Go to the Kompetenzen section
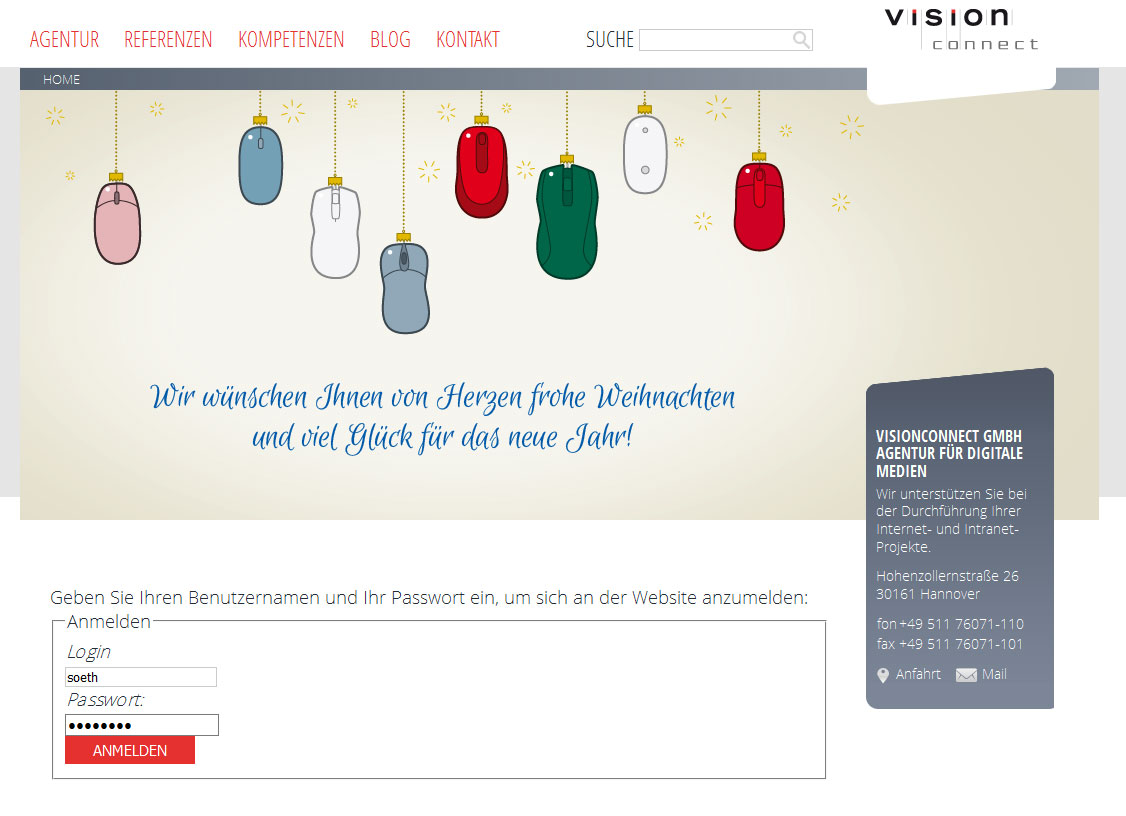This screenshot has width=1126, height=816. click(291, 40)
